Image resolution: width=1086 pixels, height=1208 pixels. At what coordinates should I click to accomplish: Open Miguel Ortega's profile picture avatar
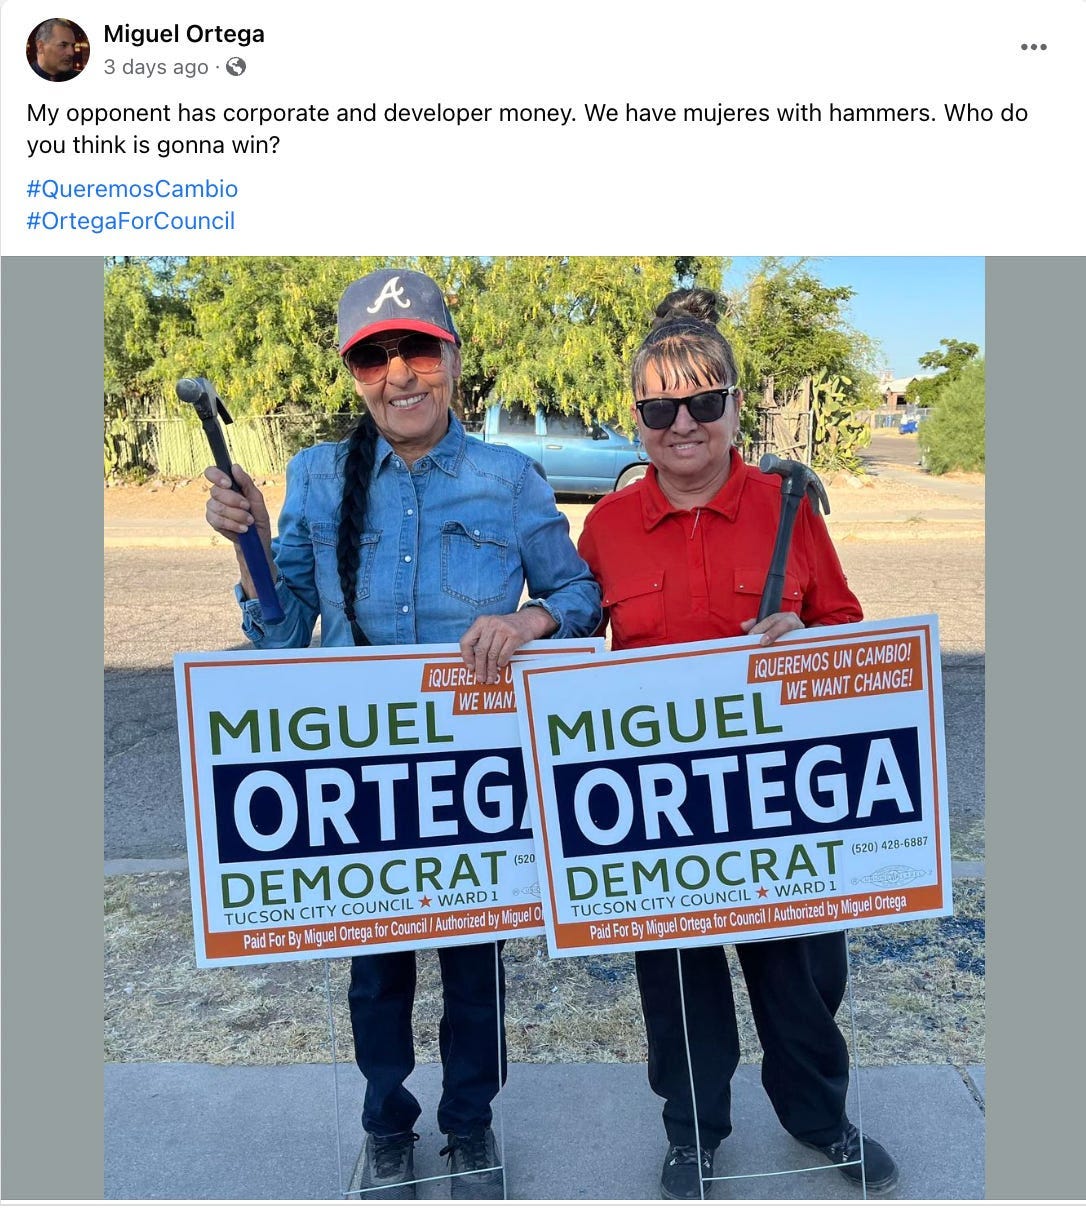tap(58, 50)
